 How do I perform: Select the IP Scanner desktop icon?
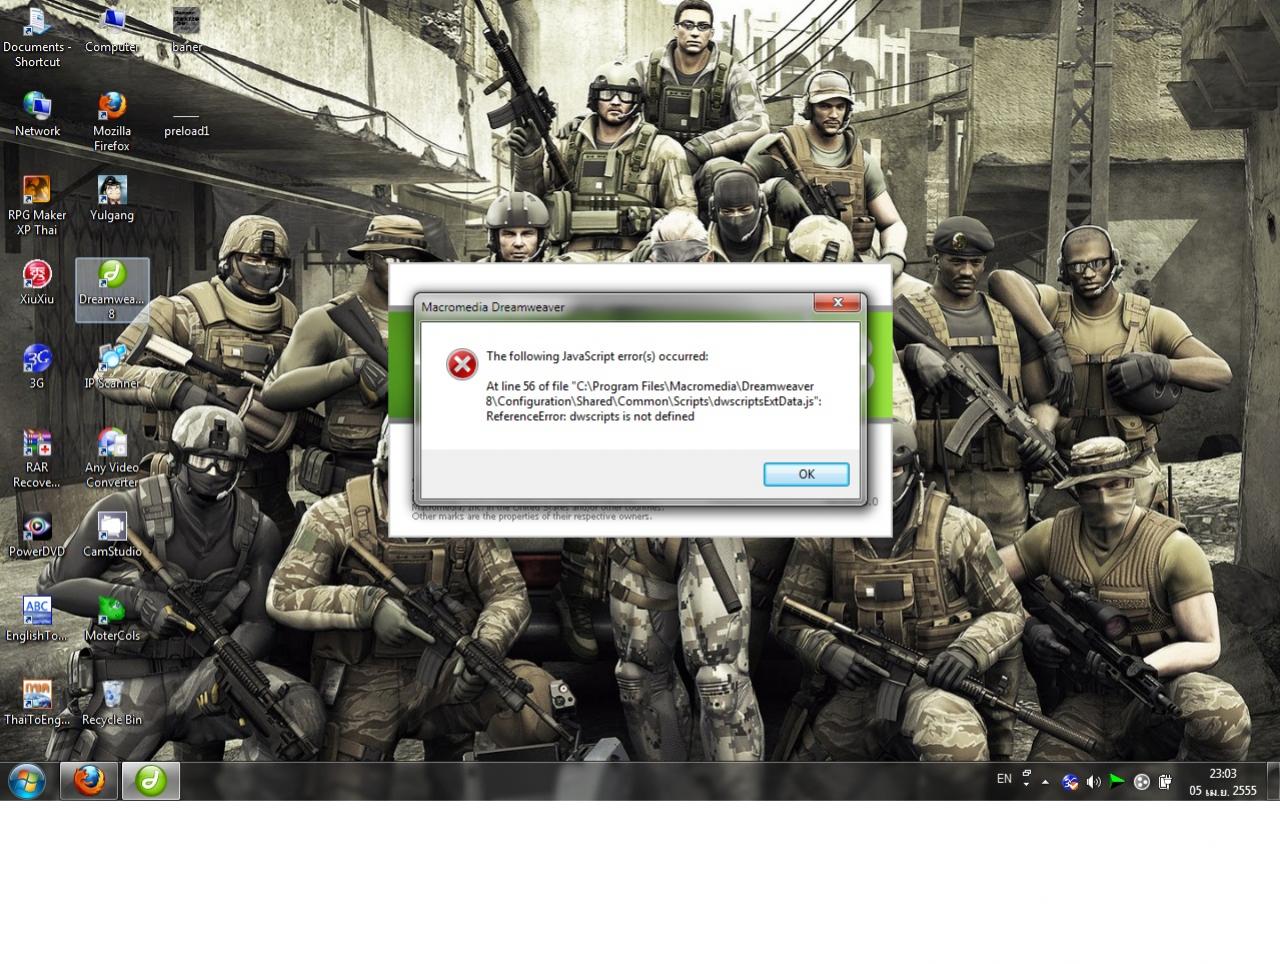(x=112, y=366)
